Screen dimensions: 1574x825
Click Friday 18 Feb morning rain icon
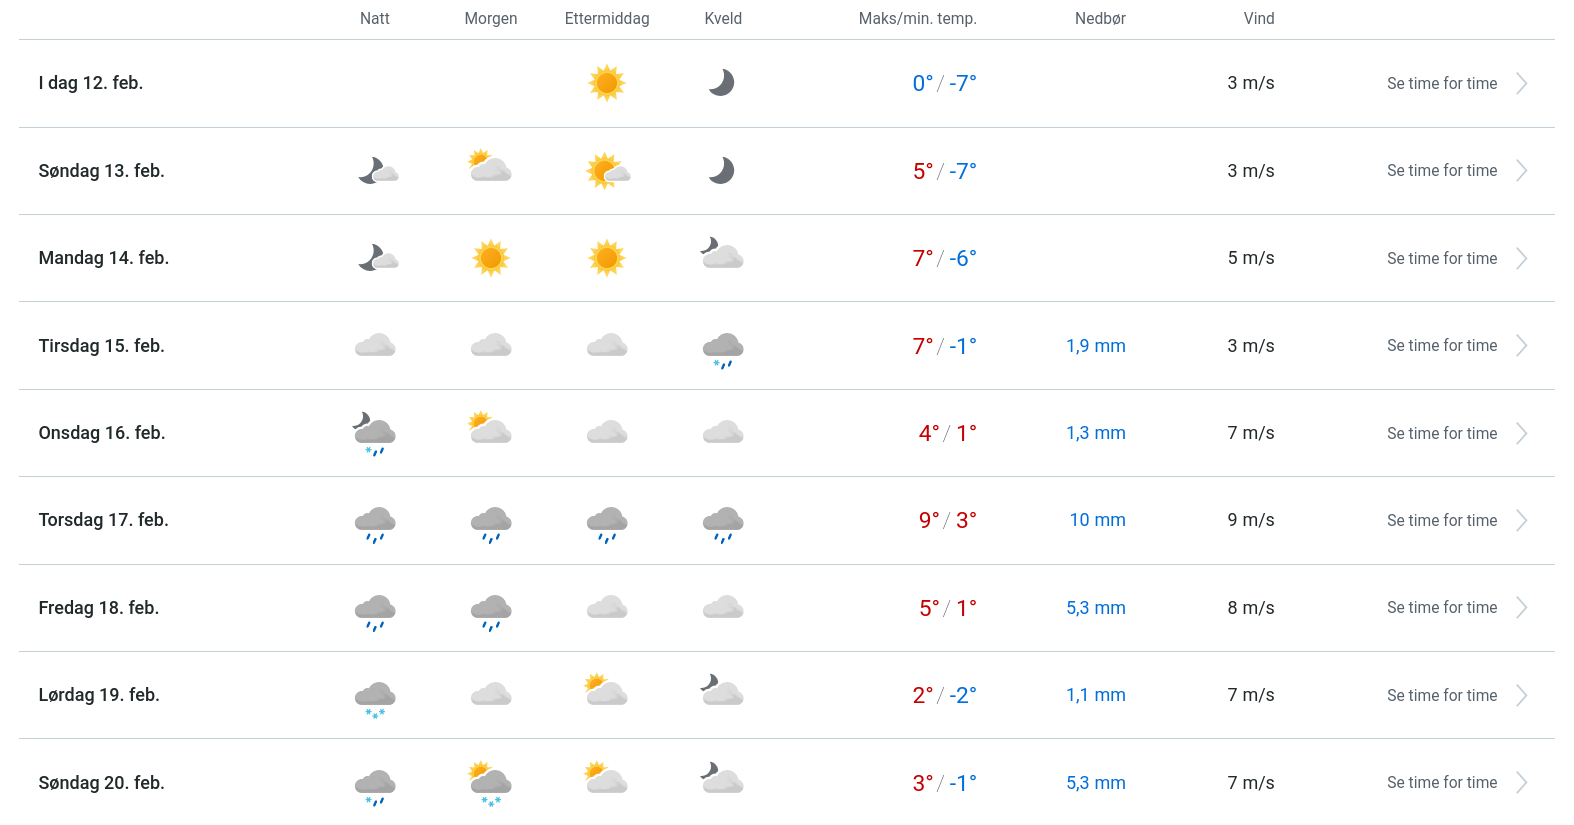coord(491,611)
